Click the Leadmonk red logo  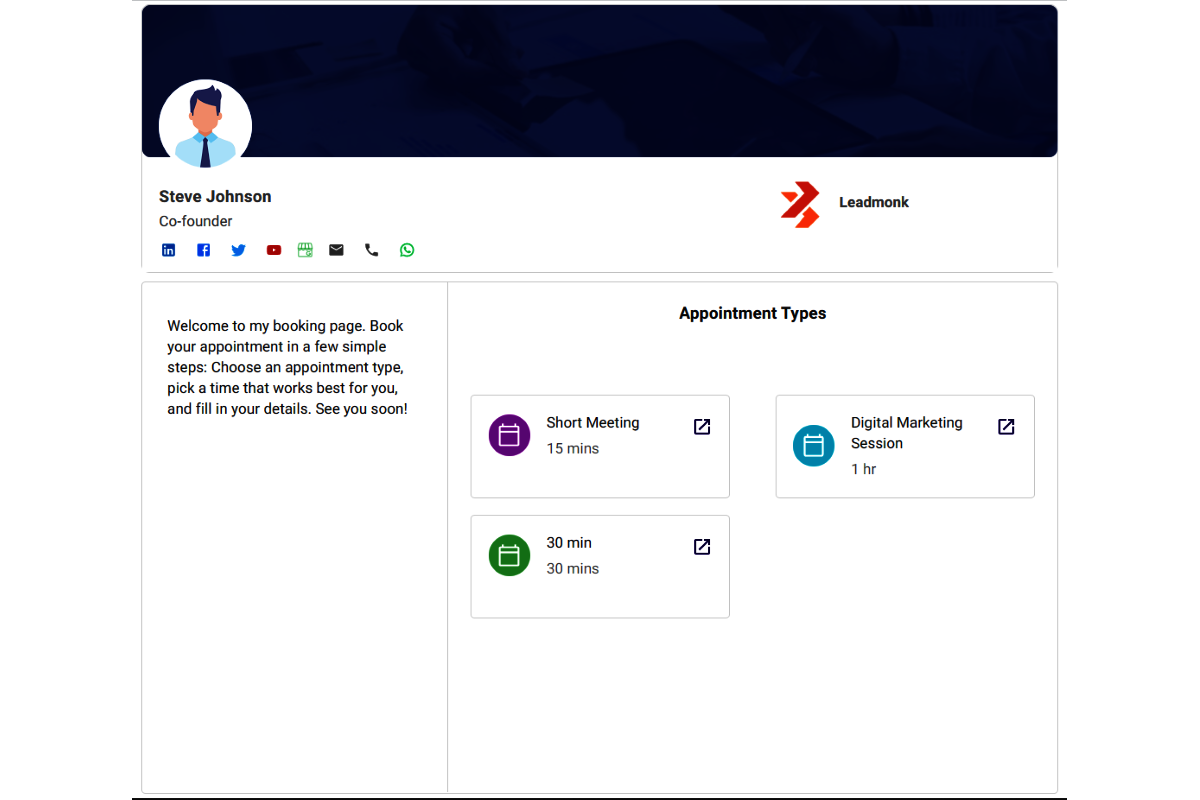[x=800, y=205]
